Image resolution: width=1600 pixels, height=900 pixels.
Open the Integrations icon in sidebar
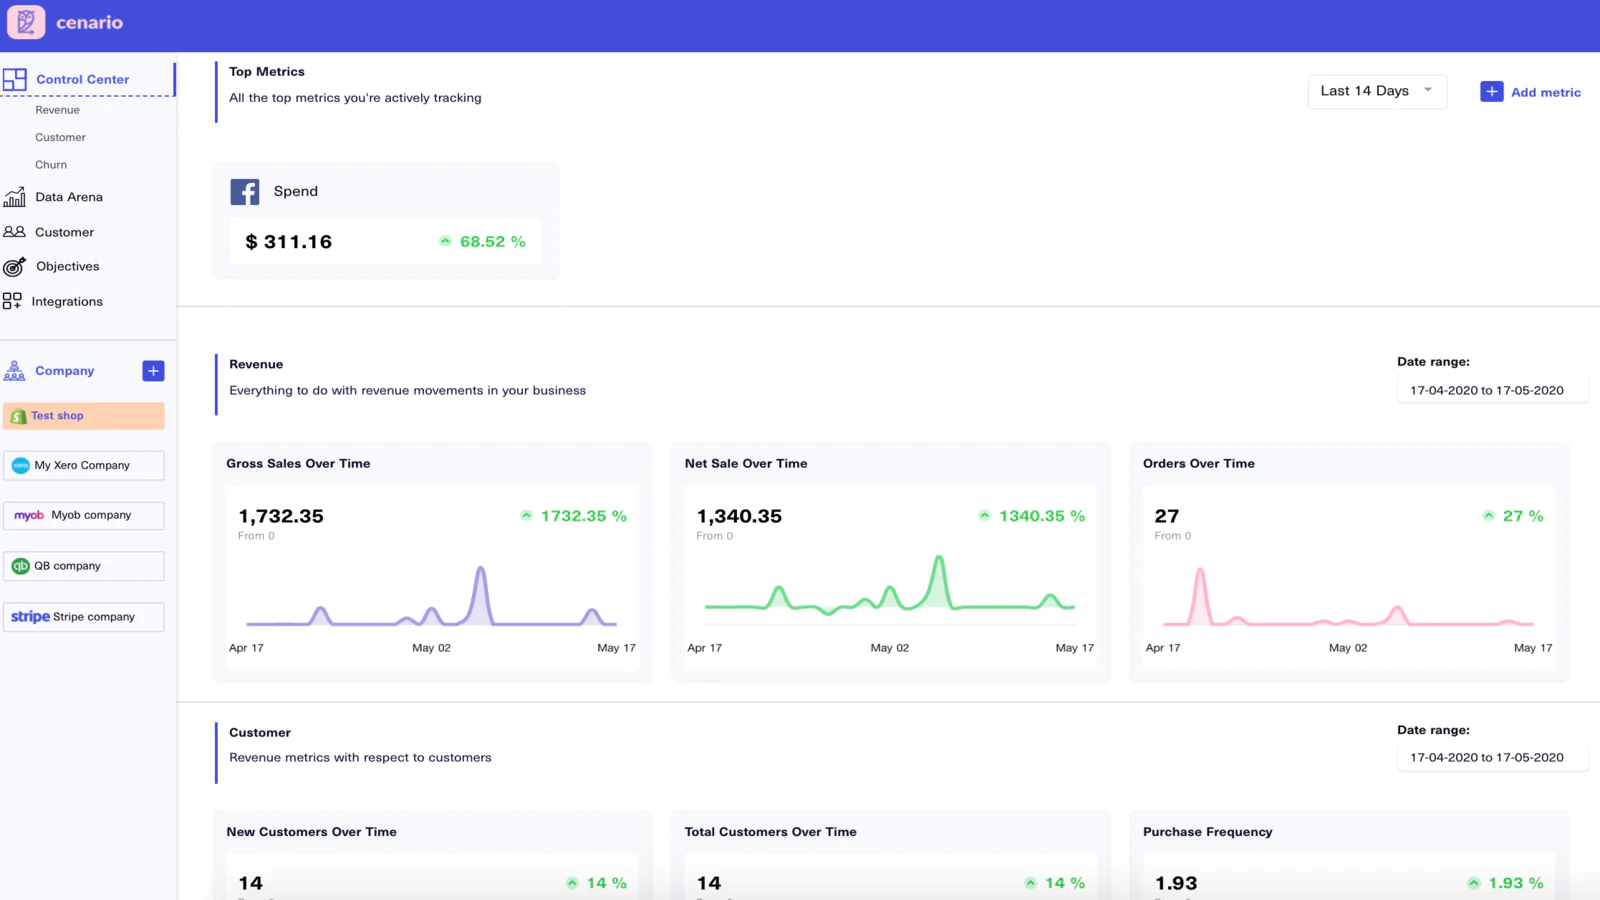click(x=12, y=301)
